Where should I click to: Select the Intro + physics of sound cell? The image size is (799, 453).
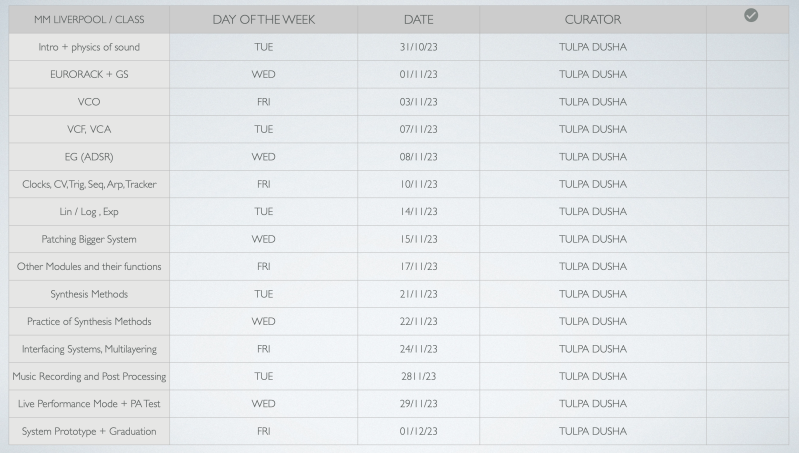pyautogui.click(x=89, y=47)
